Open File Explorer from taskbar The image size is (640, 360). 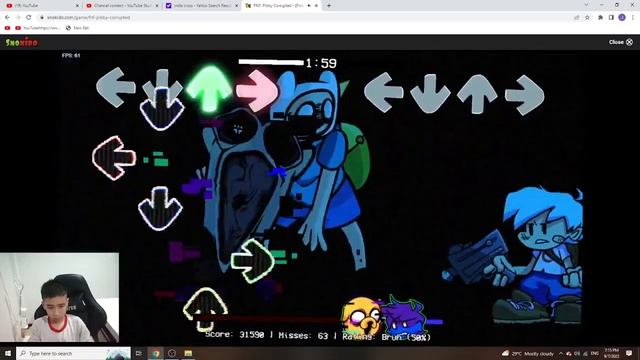click(188, 353)
